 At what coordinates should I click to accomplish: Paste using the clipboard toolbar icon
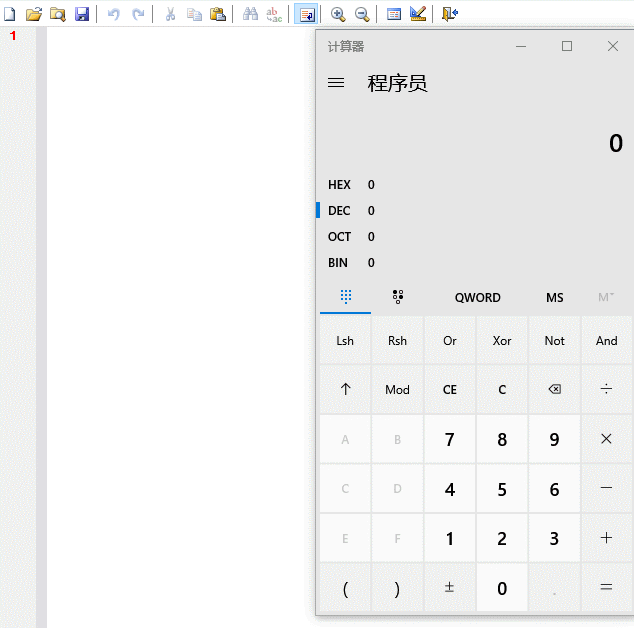(x=217, y=14)
